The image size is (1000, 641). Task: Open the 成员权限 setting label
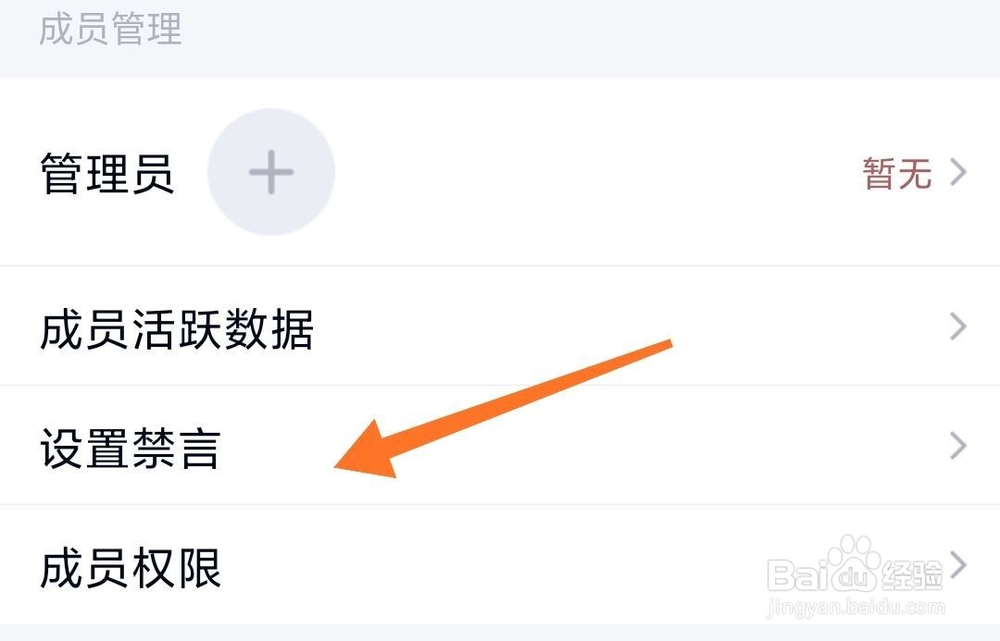(x=130, y=567)
